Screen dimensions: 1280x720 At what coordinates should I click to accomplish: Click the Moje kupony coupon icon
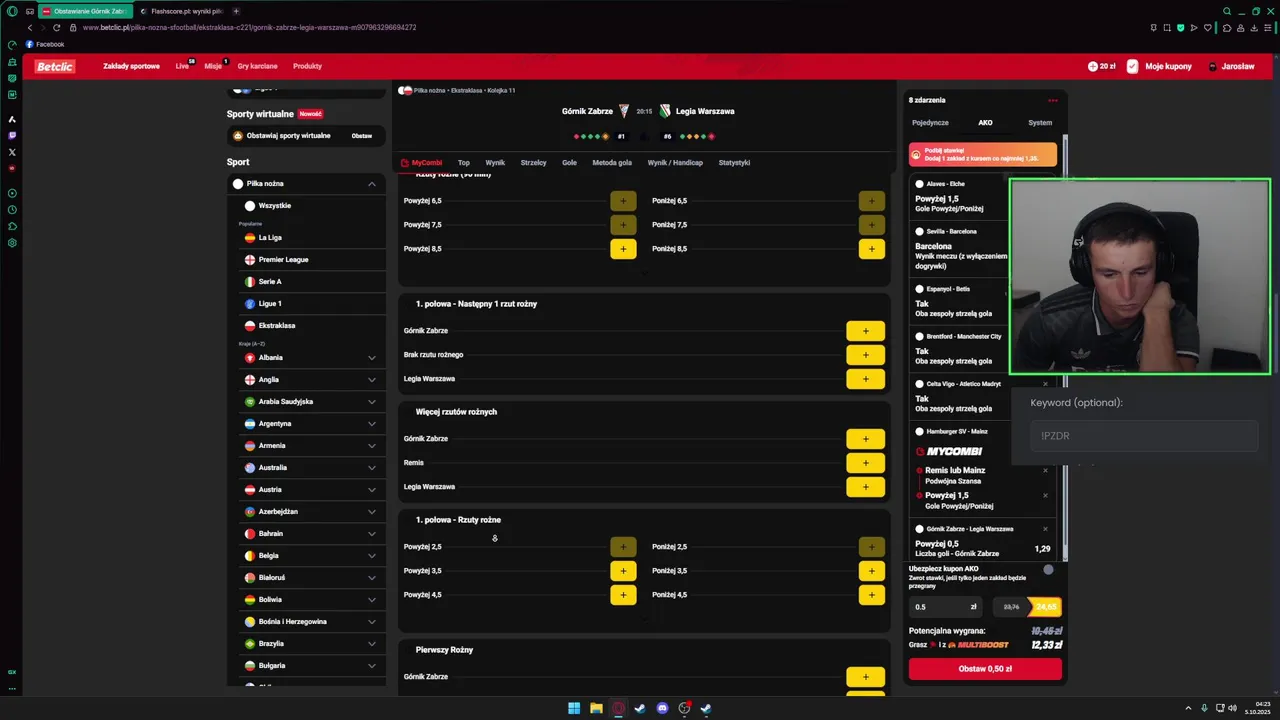(x=1132, y=66)
